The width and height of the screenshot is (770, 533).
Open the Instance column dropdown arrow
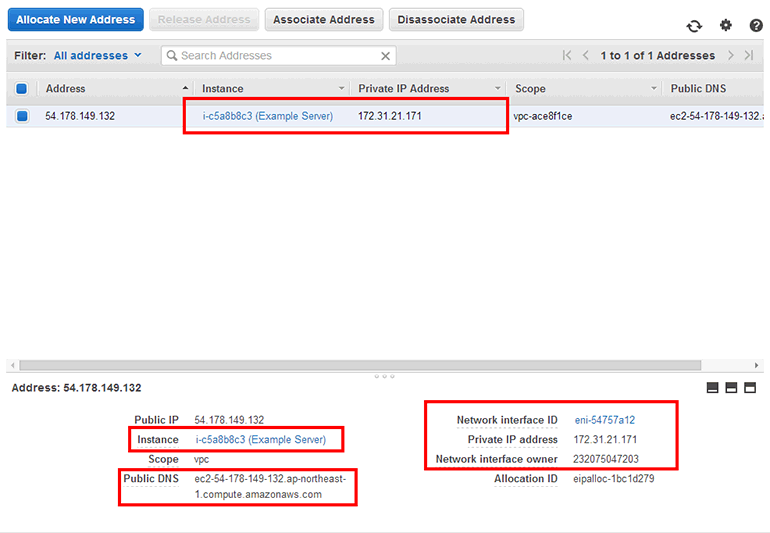pos(342,89)
